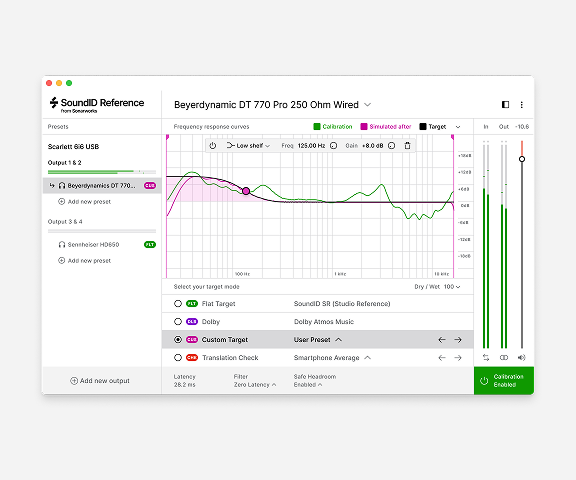This screenshot has width=576, height=480.
Task: Click the Beyerdynamic DT 770 Pro title
Action: [266, 105]
